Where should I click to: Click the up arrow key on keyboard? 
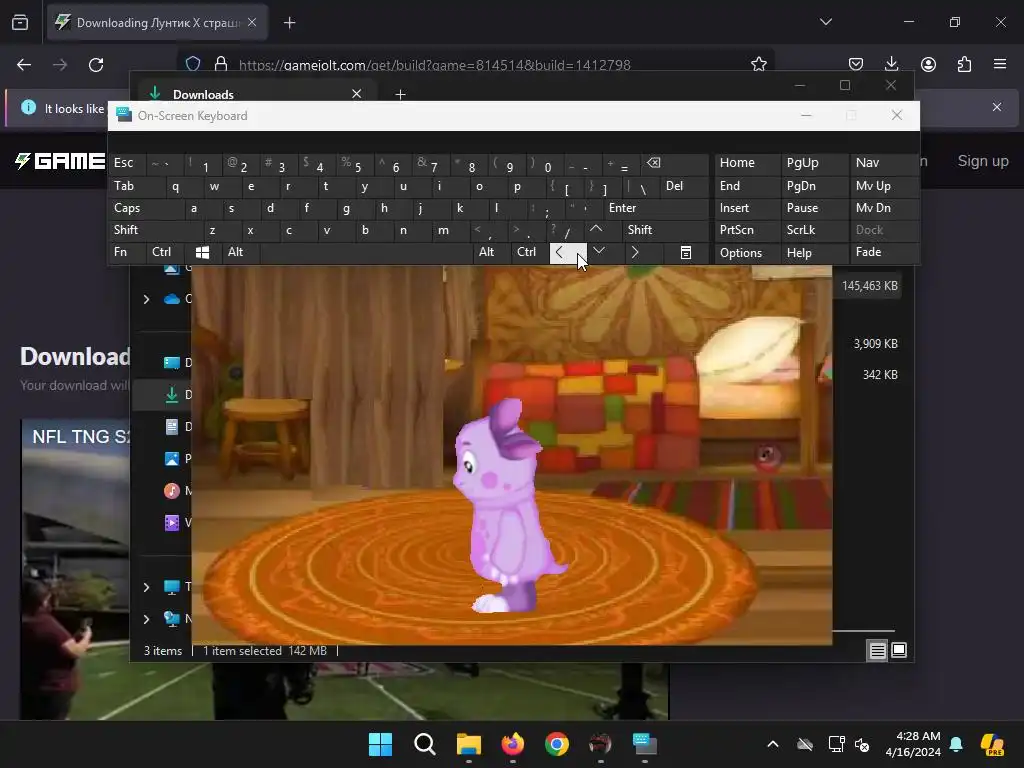603,230
